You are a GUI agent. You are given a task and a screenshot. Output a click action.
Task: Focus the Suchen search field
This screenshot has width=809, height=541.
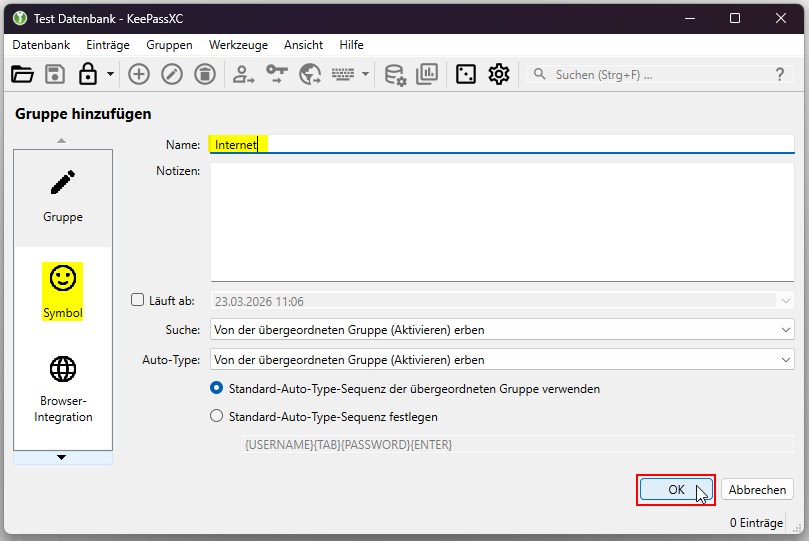pyautogui.click(x=660, y=74)
